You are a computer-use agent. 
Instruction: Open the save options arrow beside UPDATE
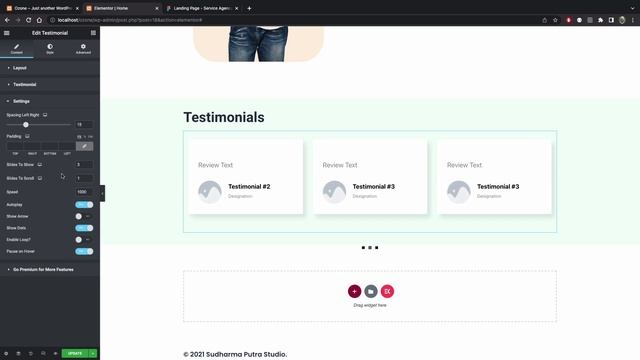click(93, 353)
